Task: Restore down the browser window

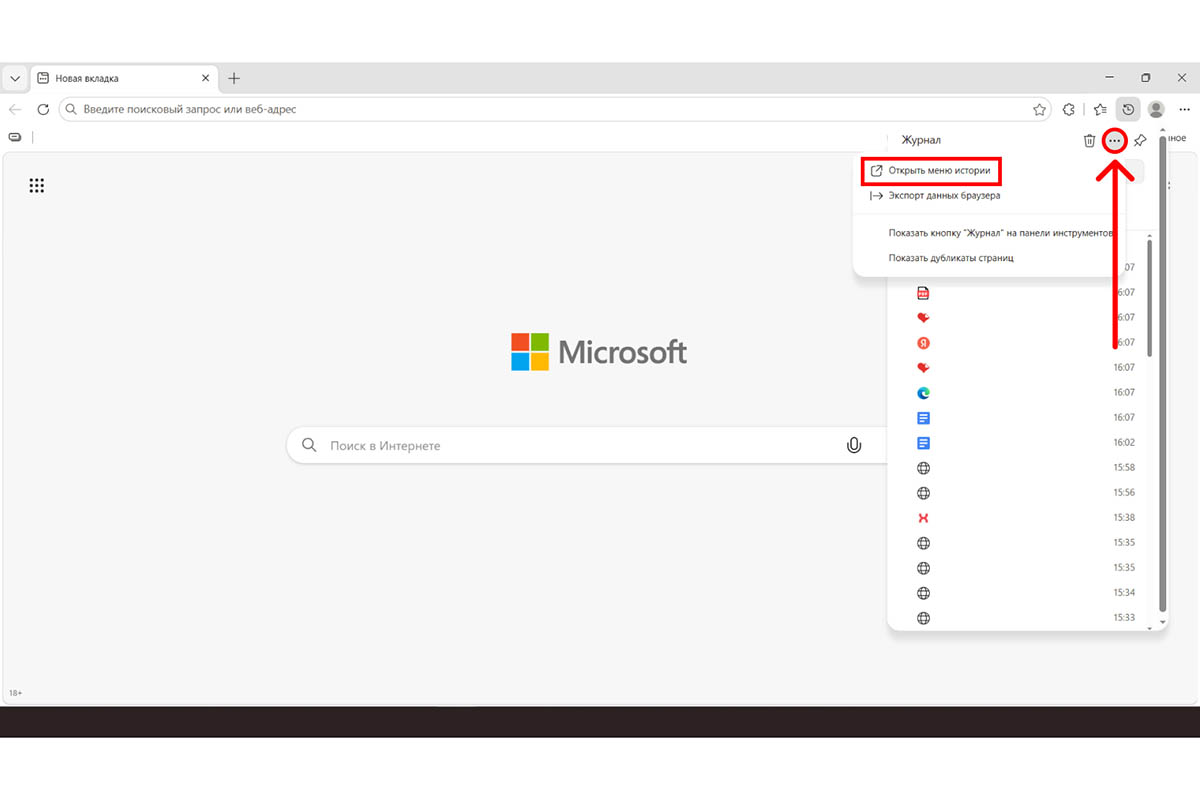Action: 1146,78
